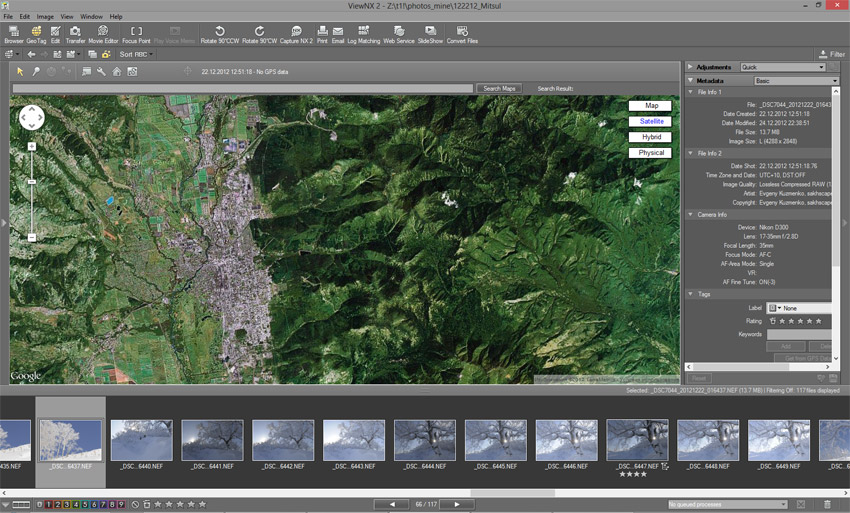Collapse the Tags section
This screenshot has height=513, width=850.
(x=691, y=294)
